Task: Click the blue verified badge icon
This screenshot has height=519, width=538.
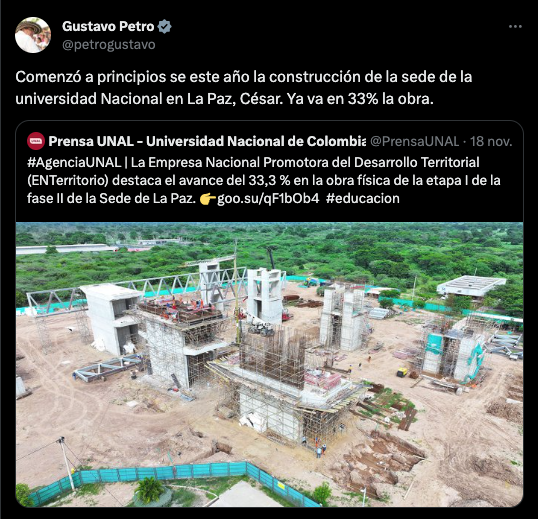Action: tap(164, 26)
